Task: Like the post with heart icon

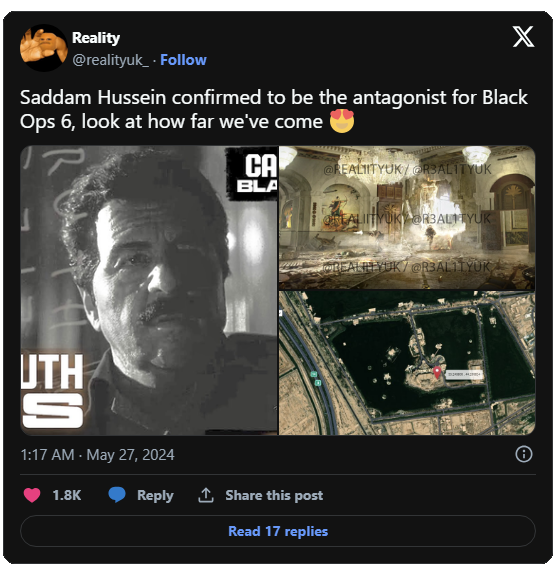Action: pyautogui.click(x=32, y=495)
